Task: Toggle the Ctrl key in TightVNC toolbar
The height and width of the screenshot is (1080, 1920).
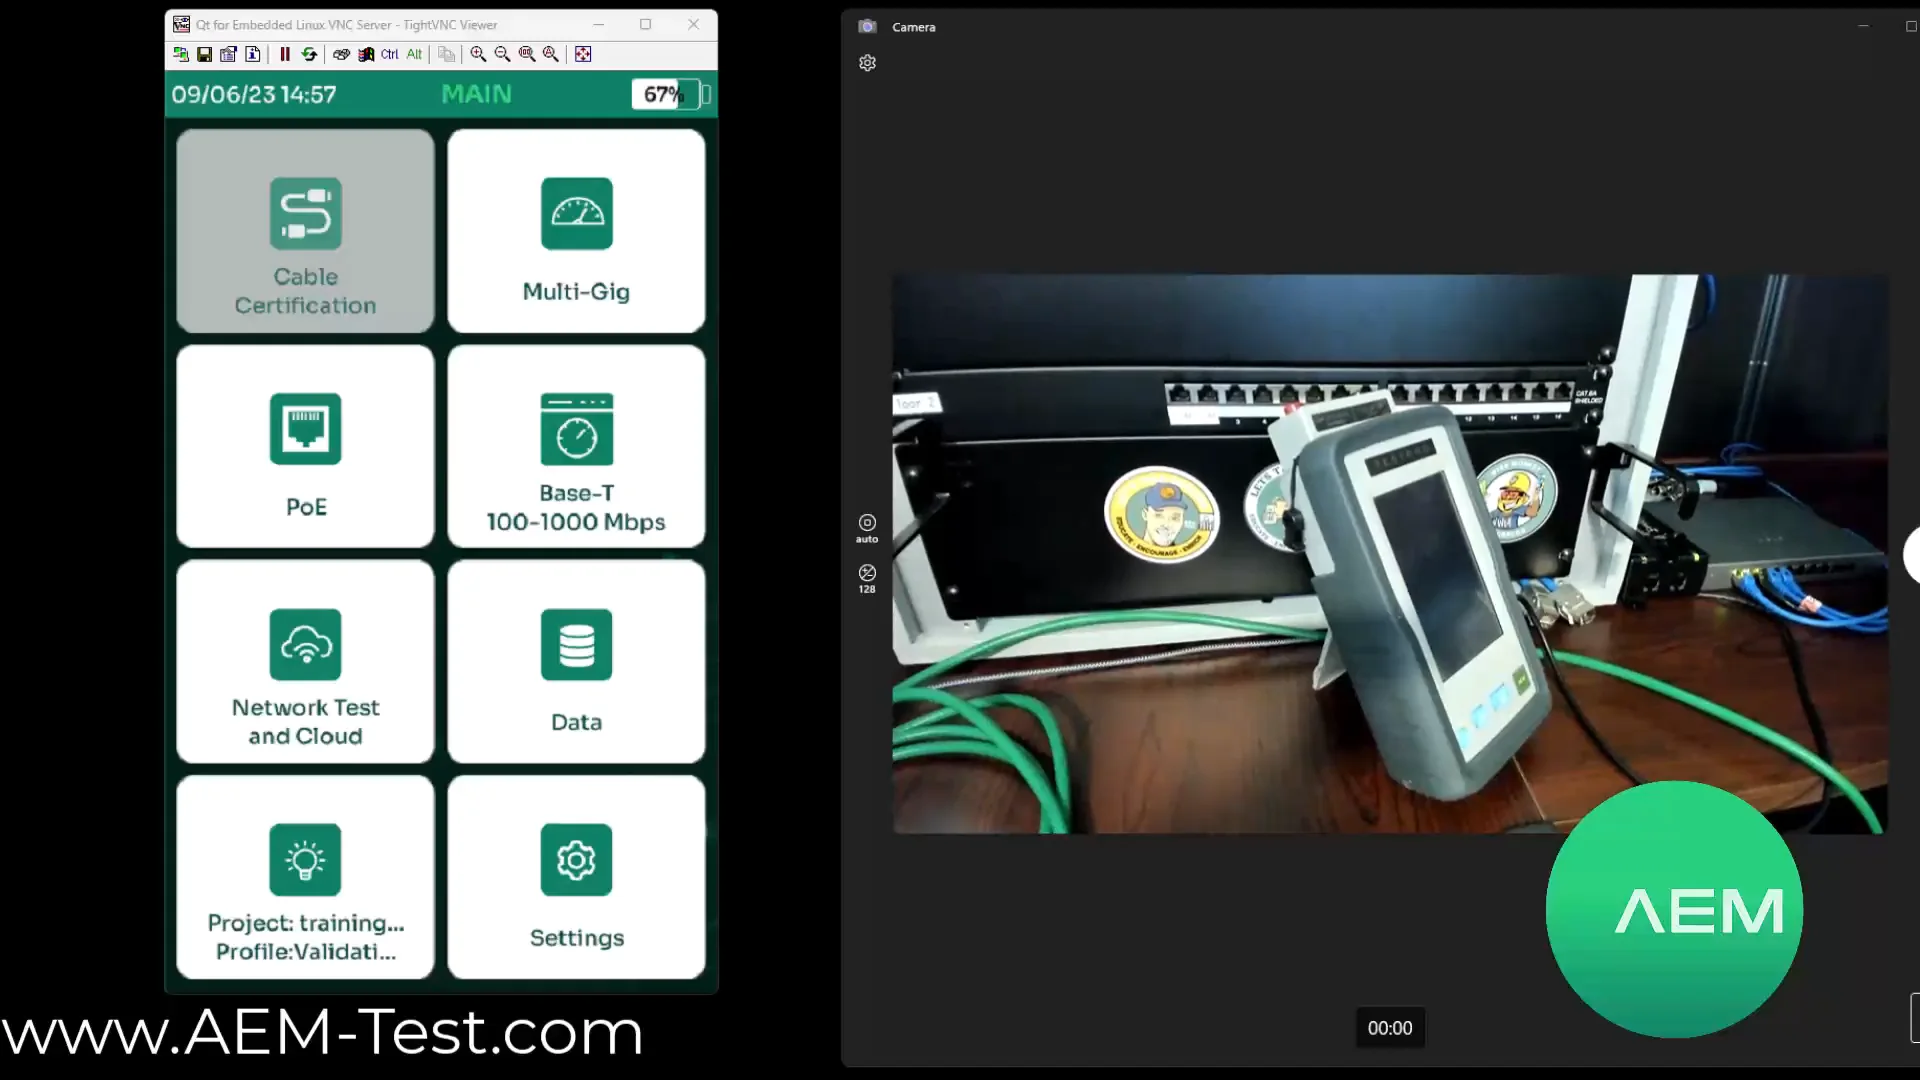Action: [390, 54]
